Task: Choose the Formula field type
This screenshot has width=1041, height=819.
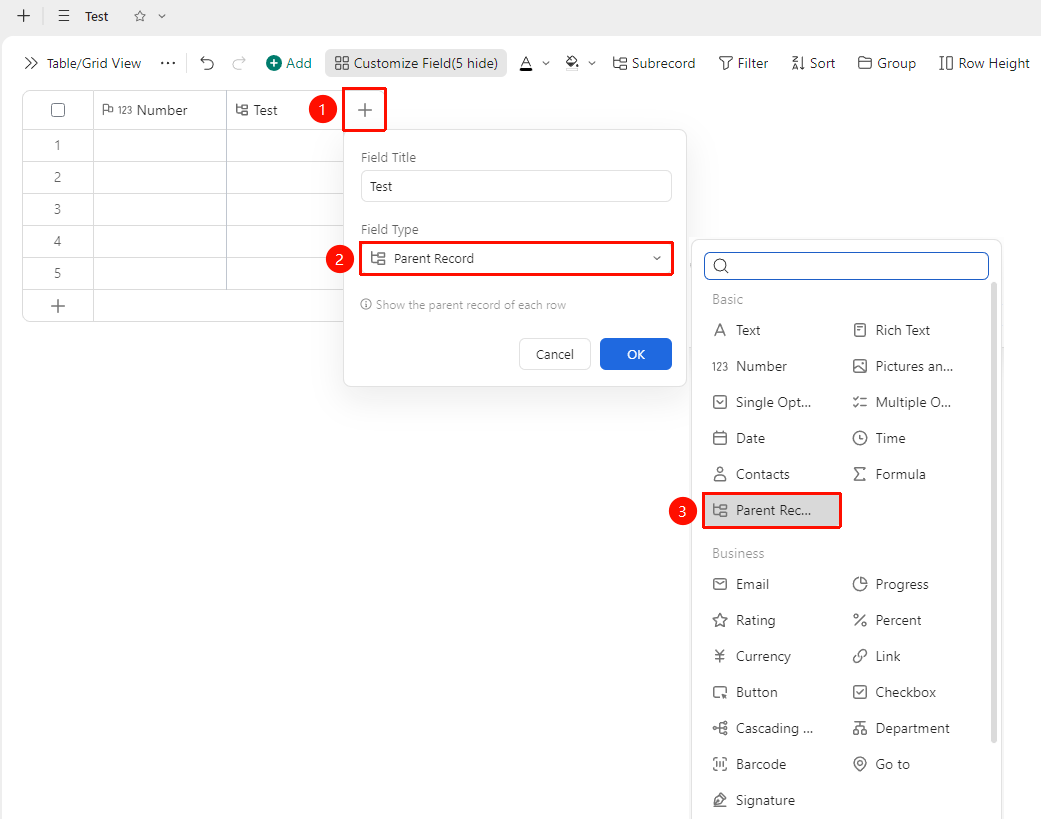Action: tap(889, 474)
